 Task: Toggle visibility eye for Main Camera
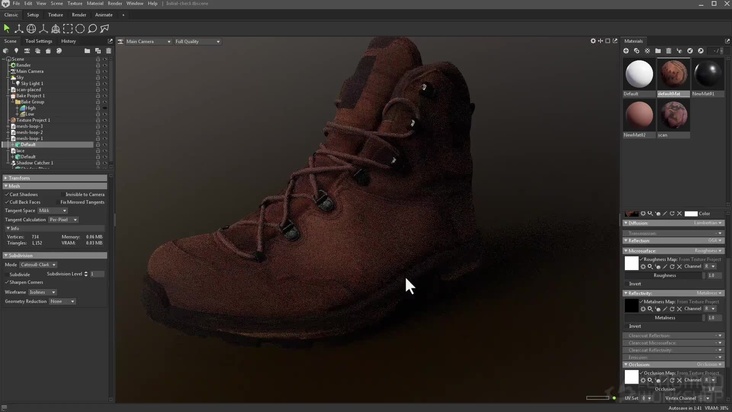tap(105, 71)
